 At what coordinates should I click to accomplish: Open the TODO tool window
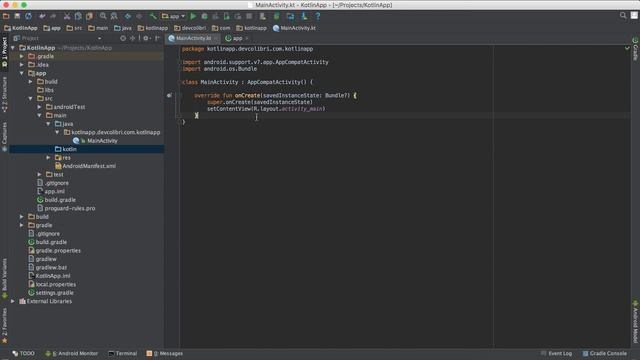point(23,353)
